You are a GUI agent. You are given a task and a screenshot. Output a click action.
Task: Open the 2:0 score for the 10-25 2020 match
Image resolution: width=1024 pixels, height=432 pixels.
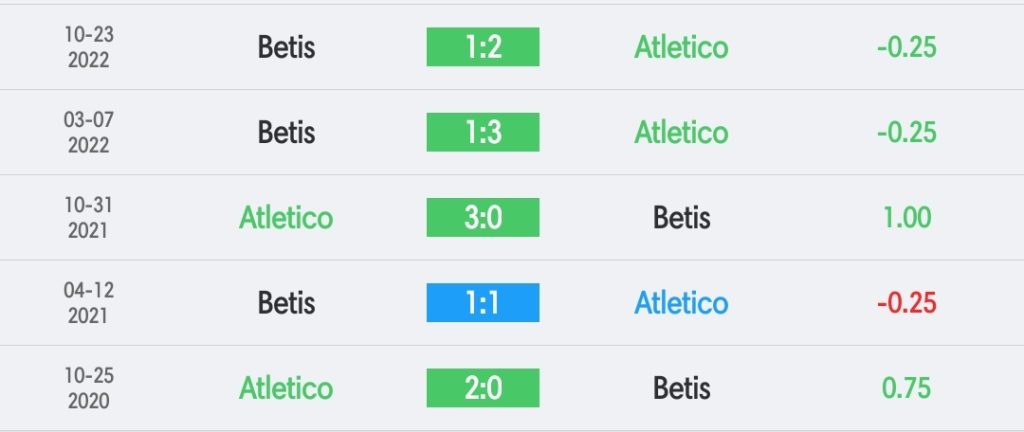pyautogui.click(x=483, y=388)
